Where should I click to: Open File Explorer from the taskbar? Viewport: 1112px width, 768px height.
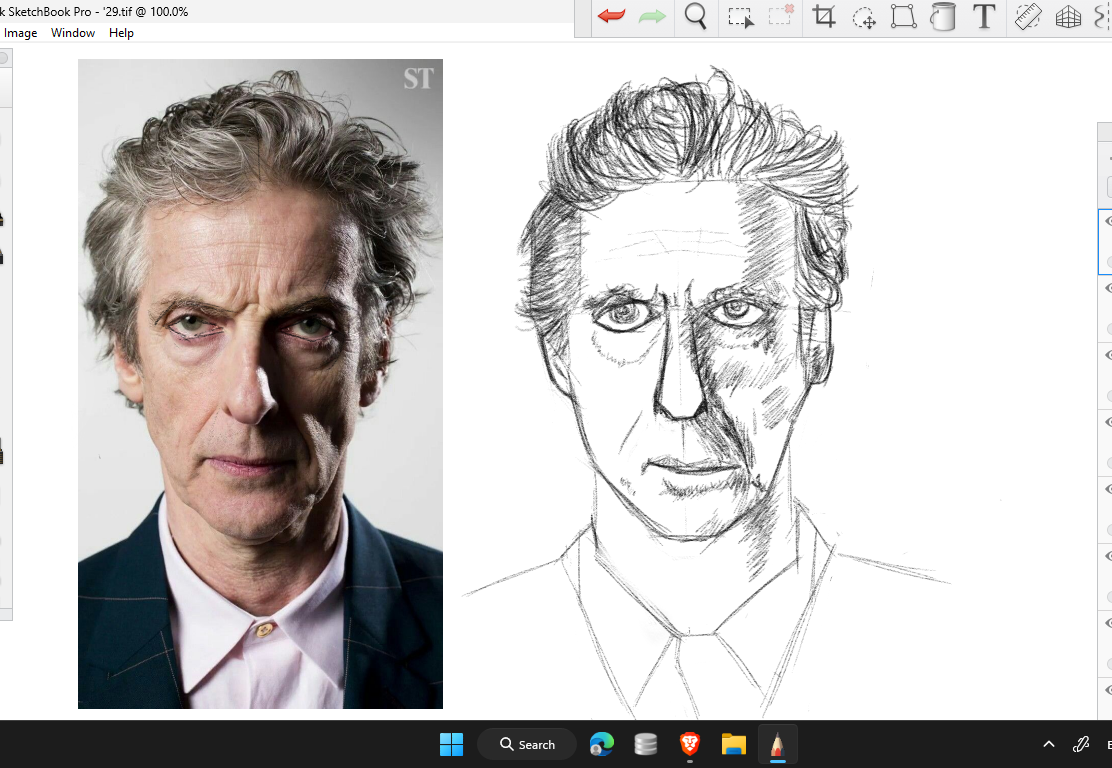pos(733,745)
